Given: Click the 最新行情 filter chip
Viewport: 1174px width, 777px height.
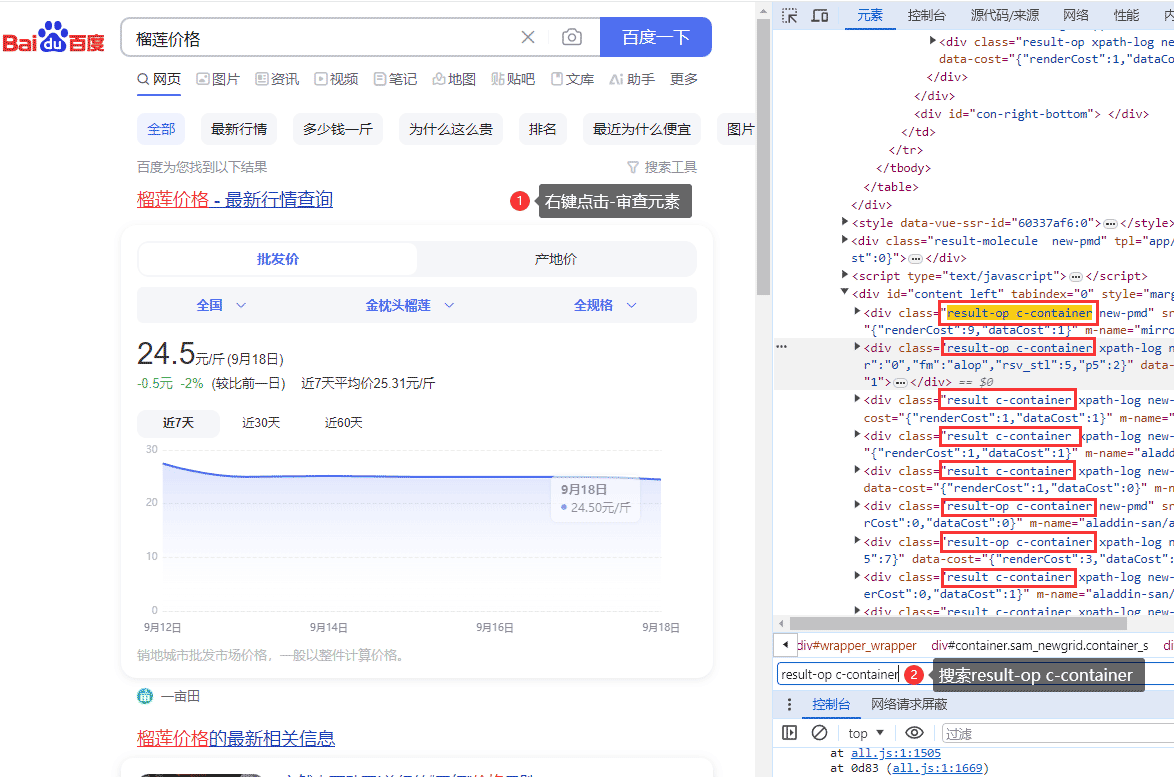Looking at the screenshot, I should (239, 130).
